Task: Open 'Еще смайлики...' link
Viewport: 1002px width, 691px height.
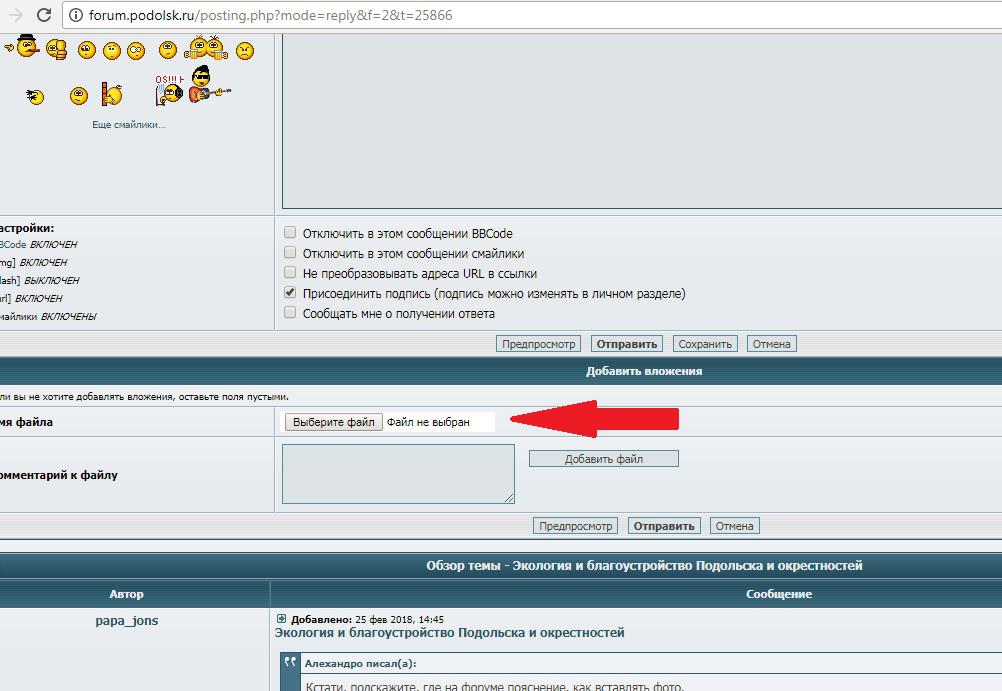Action: pyautogui.click(x=128, y=124)
